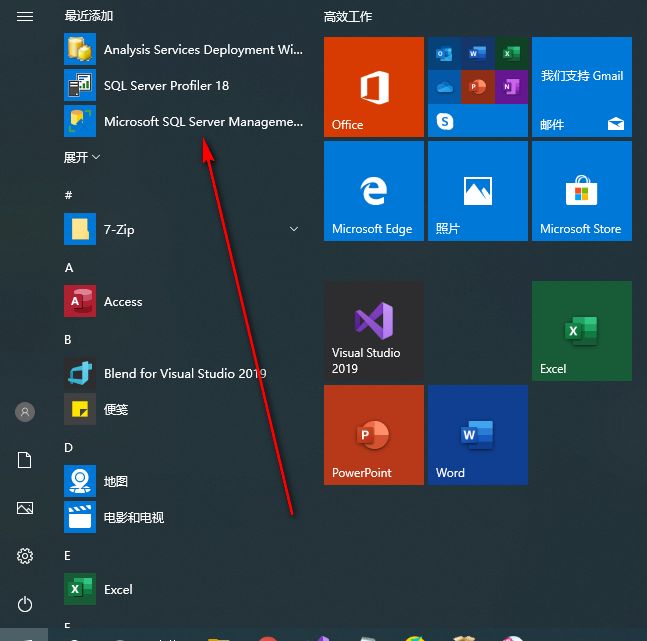Open Pictures from the sidebar
Image resolution: width=647 pixels, height=641 pixels.
click(25, 508)
